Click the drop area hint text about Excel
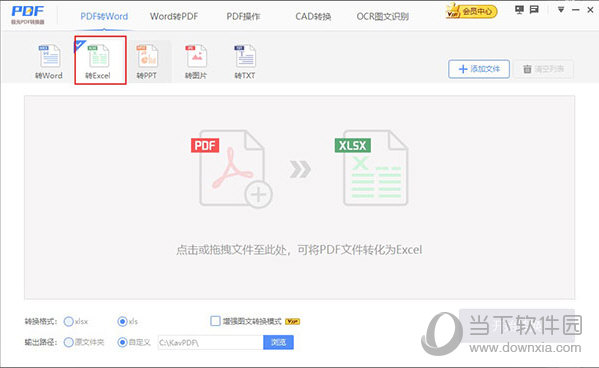 (x=299, y=250)
